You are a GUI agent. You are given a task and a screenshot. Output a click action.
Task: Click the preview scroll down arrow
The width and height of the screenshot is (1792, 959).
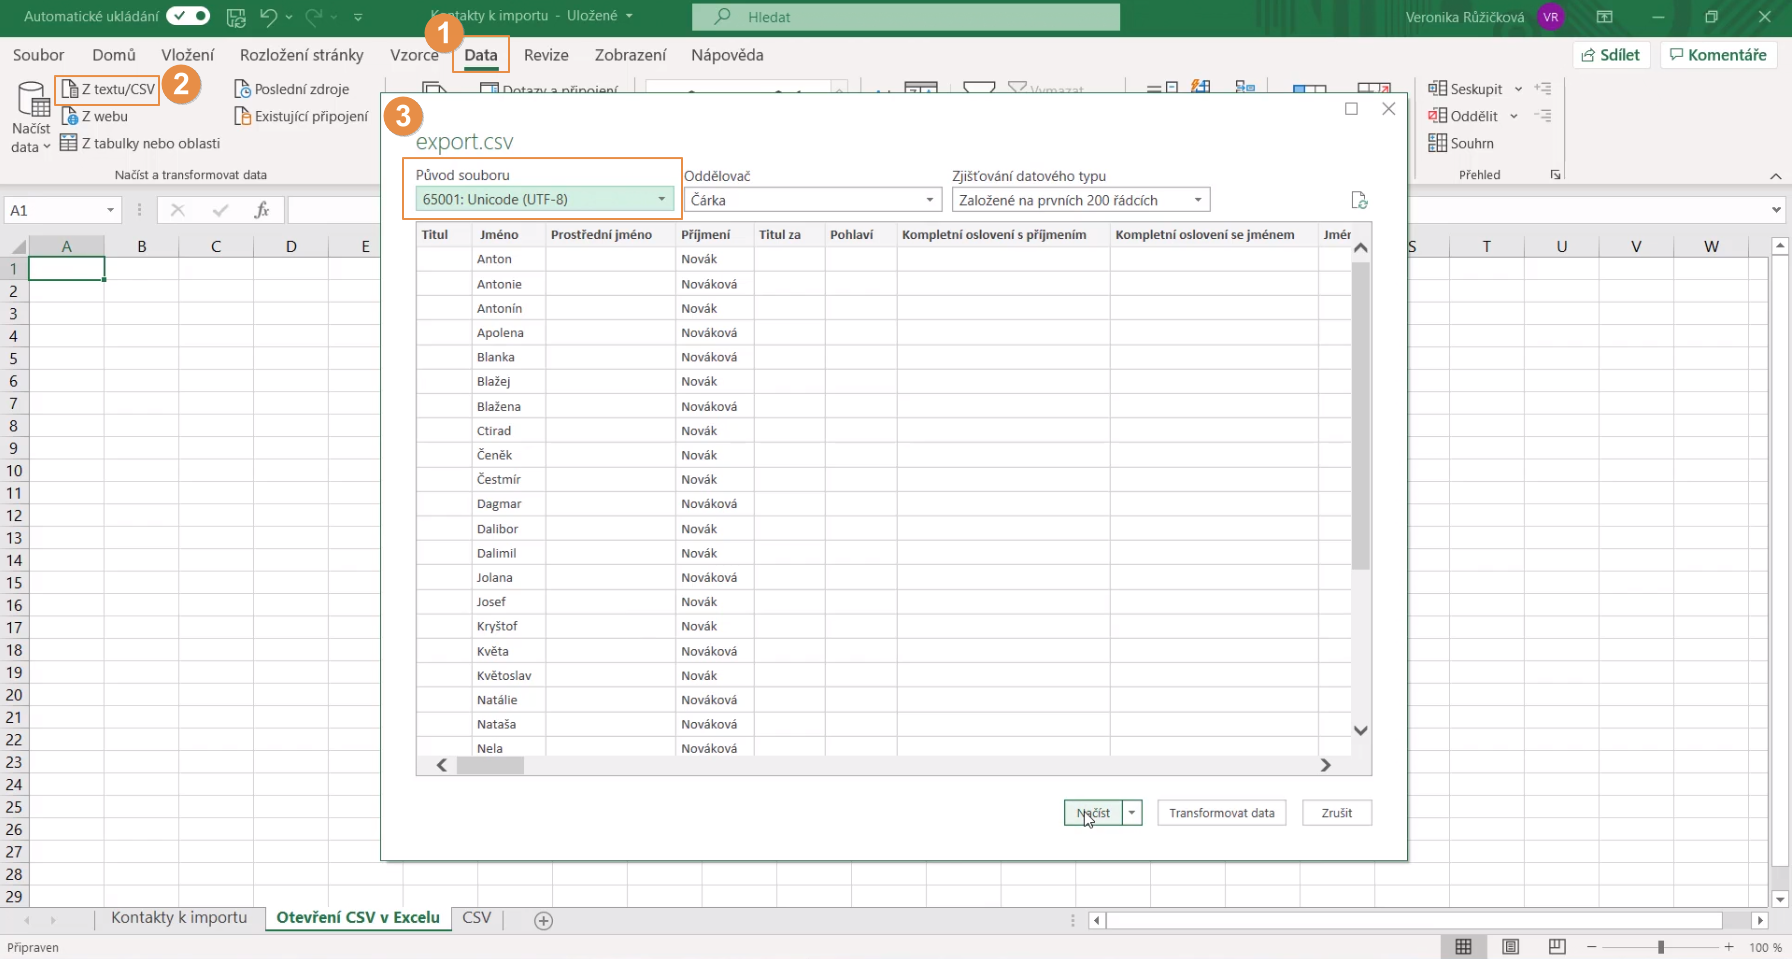1360,730
